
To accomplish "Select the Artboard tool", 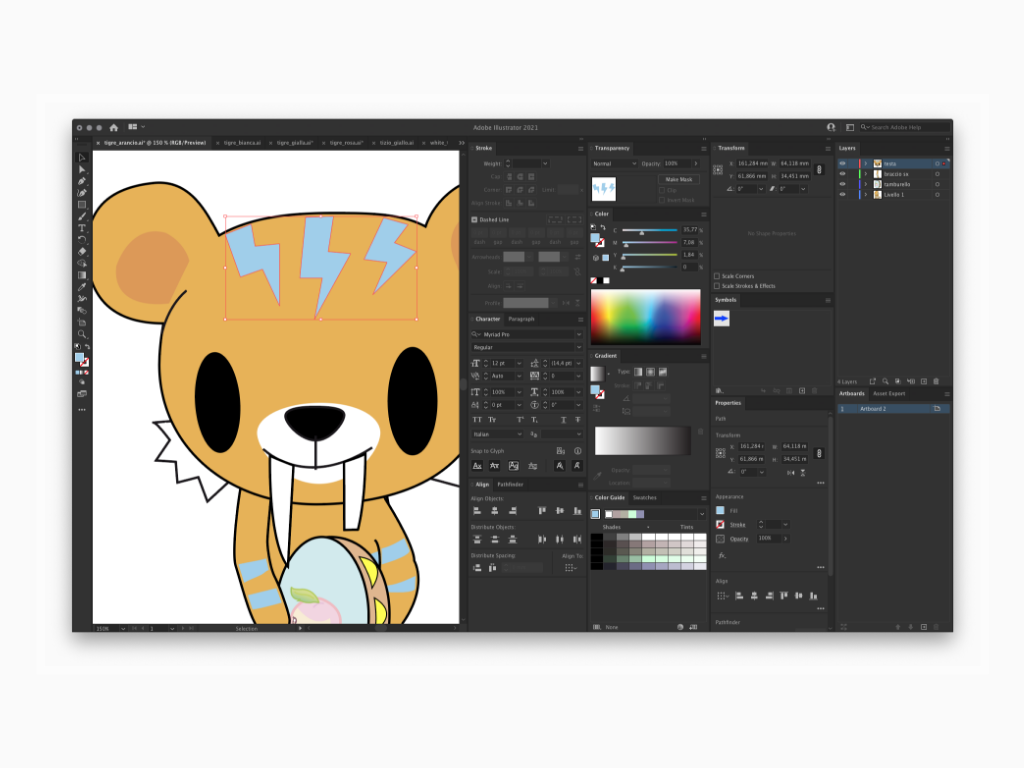I will point(82,322).
